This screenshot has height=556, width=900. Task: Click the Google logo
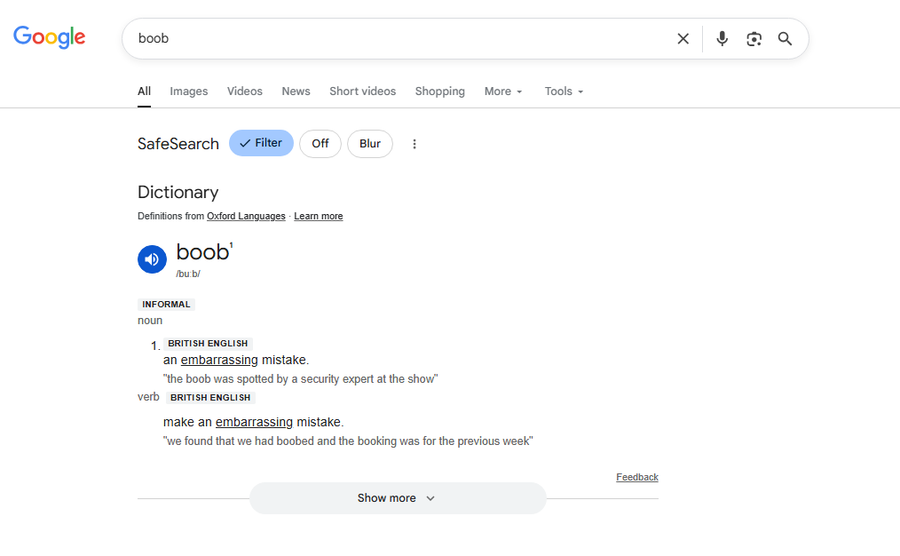point(49,37)
